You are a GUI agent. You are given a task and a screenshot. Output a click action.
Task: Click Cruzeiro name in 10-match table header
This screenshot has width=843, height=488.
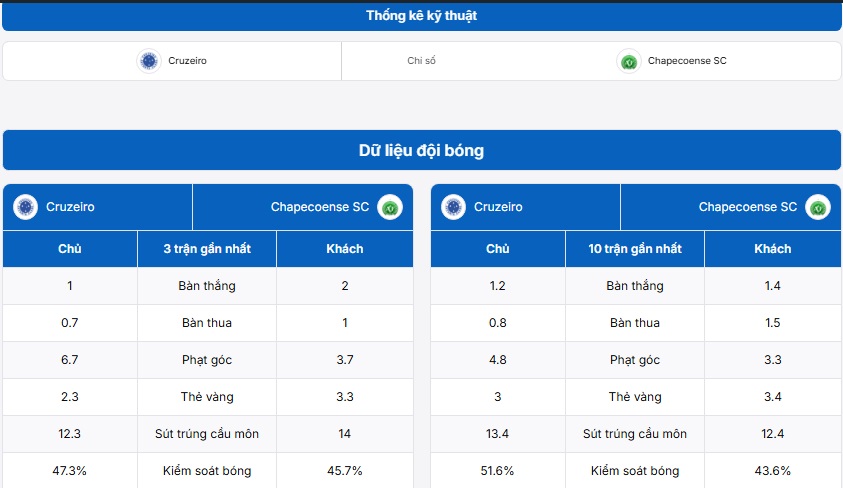click(498, 207)
